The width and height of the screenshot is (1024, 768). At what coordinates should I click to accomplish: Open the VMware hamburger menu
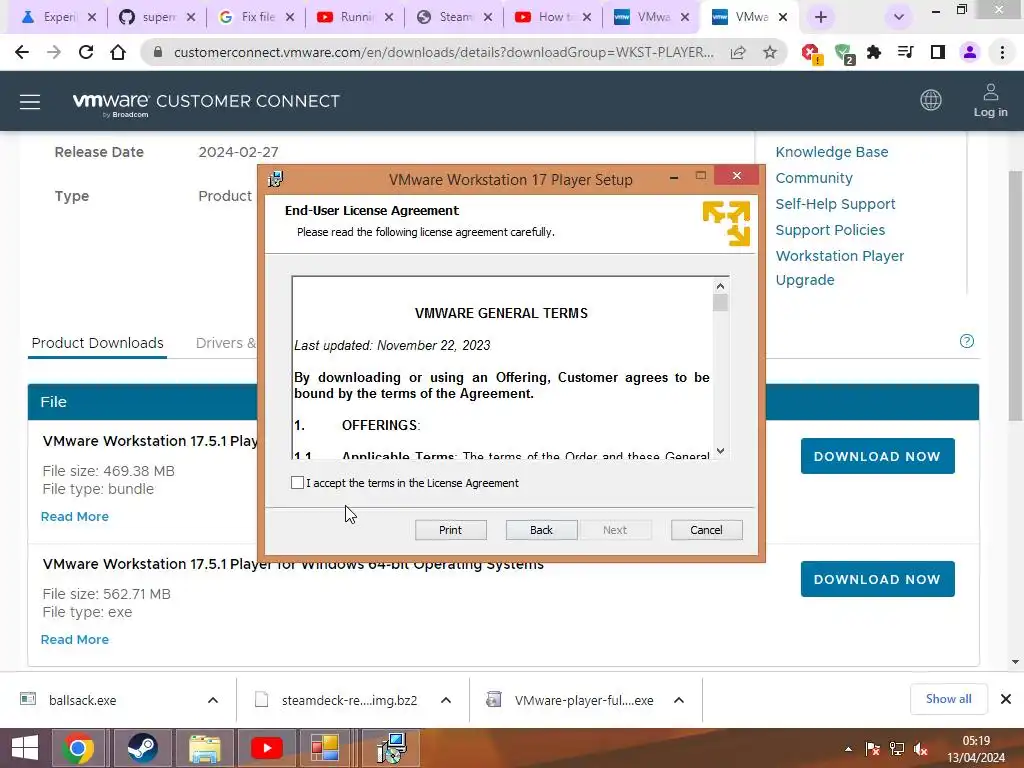[x=30, y=102]
